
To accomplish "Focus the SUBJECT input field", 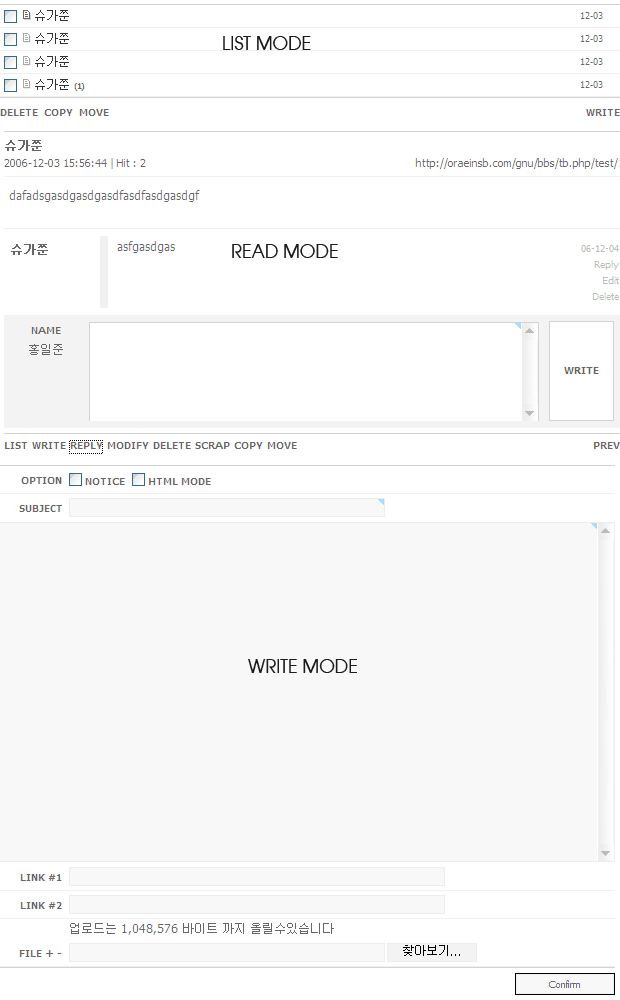I will coord(226,508).
